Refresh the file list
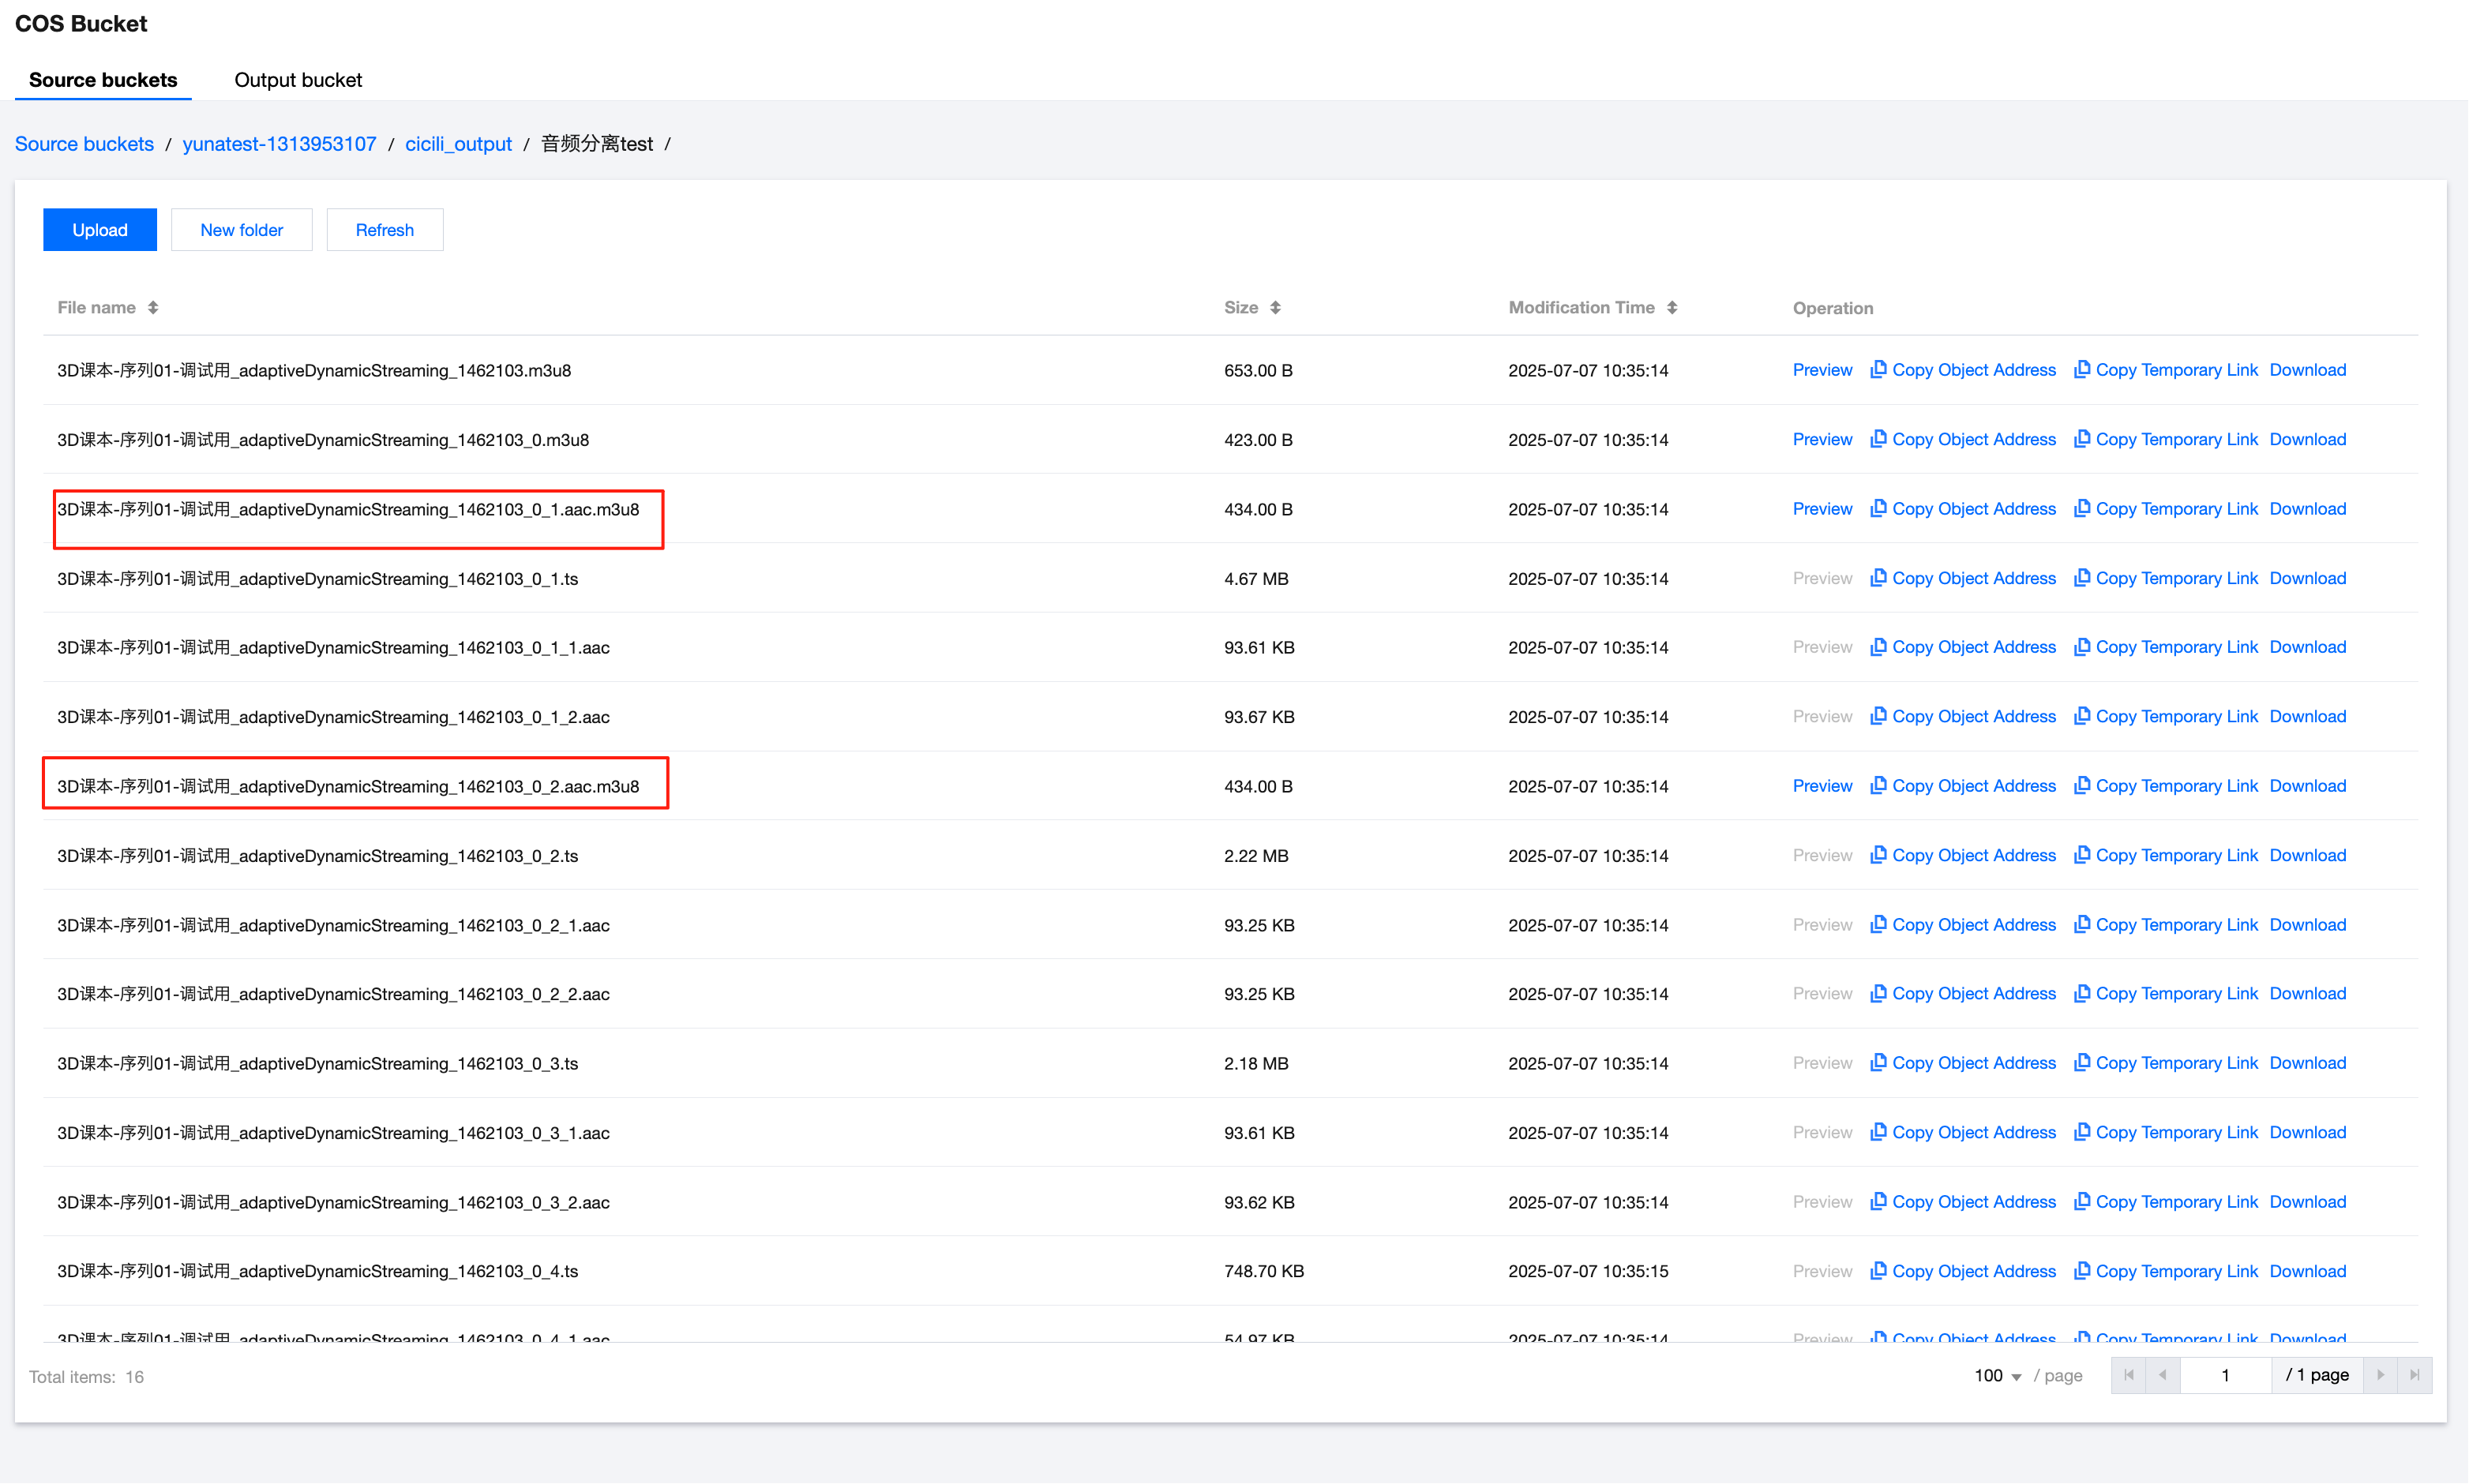This screenshot has width=2469, height=1484. [x=384, y=230]
